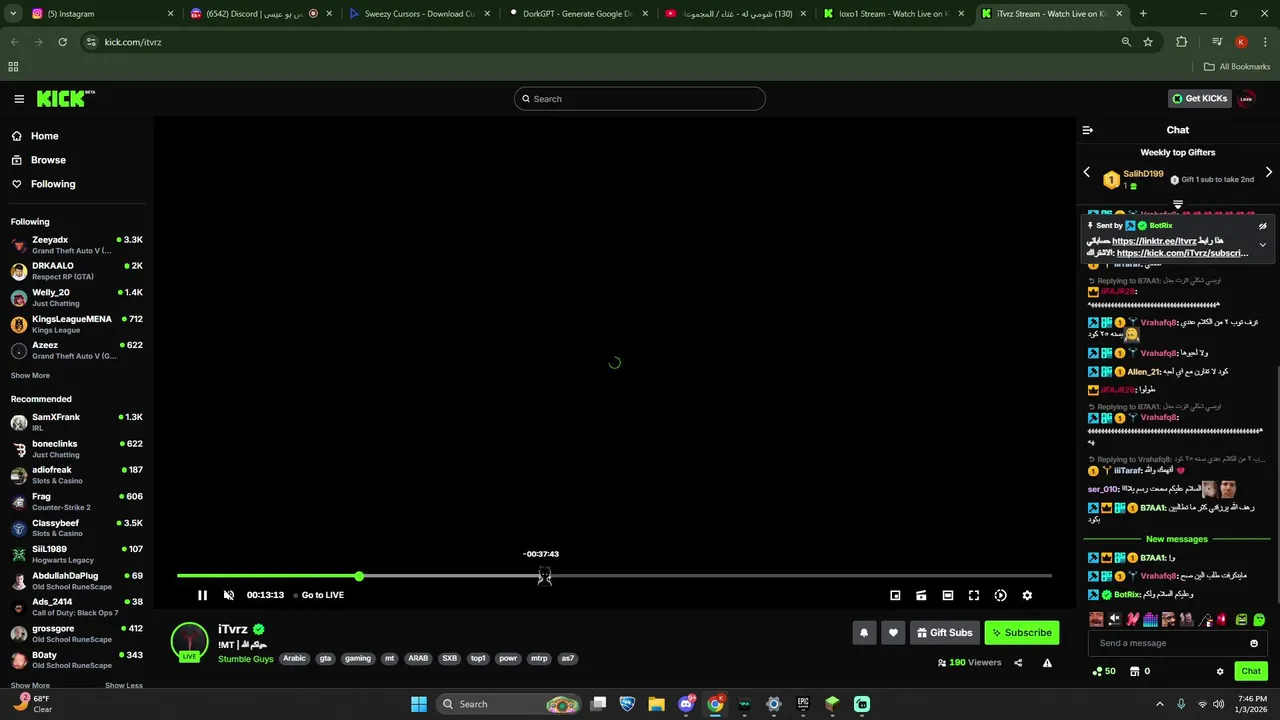
Task: Switch to Sweezy Cursors tab
Action: point(418,14)
